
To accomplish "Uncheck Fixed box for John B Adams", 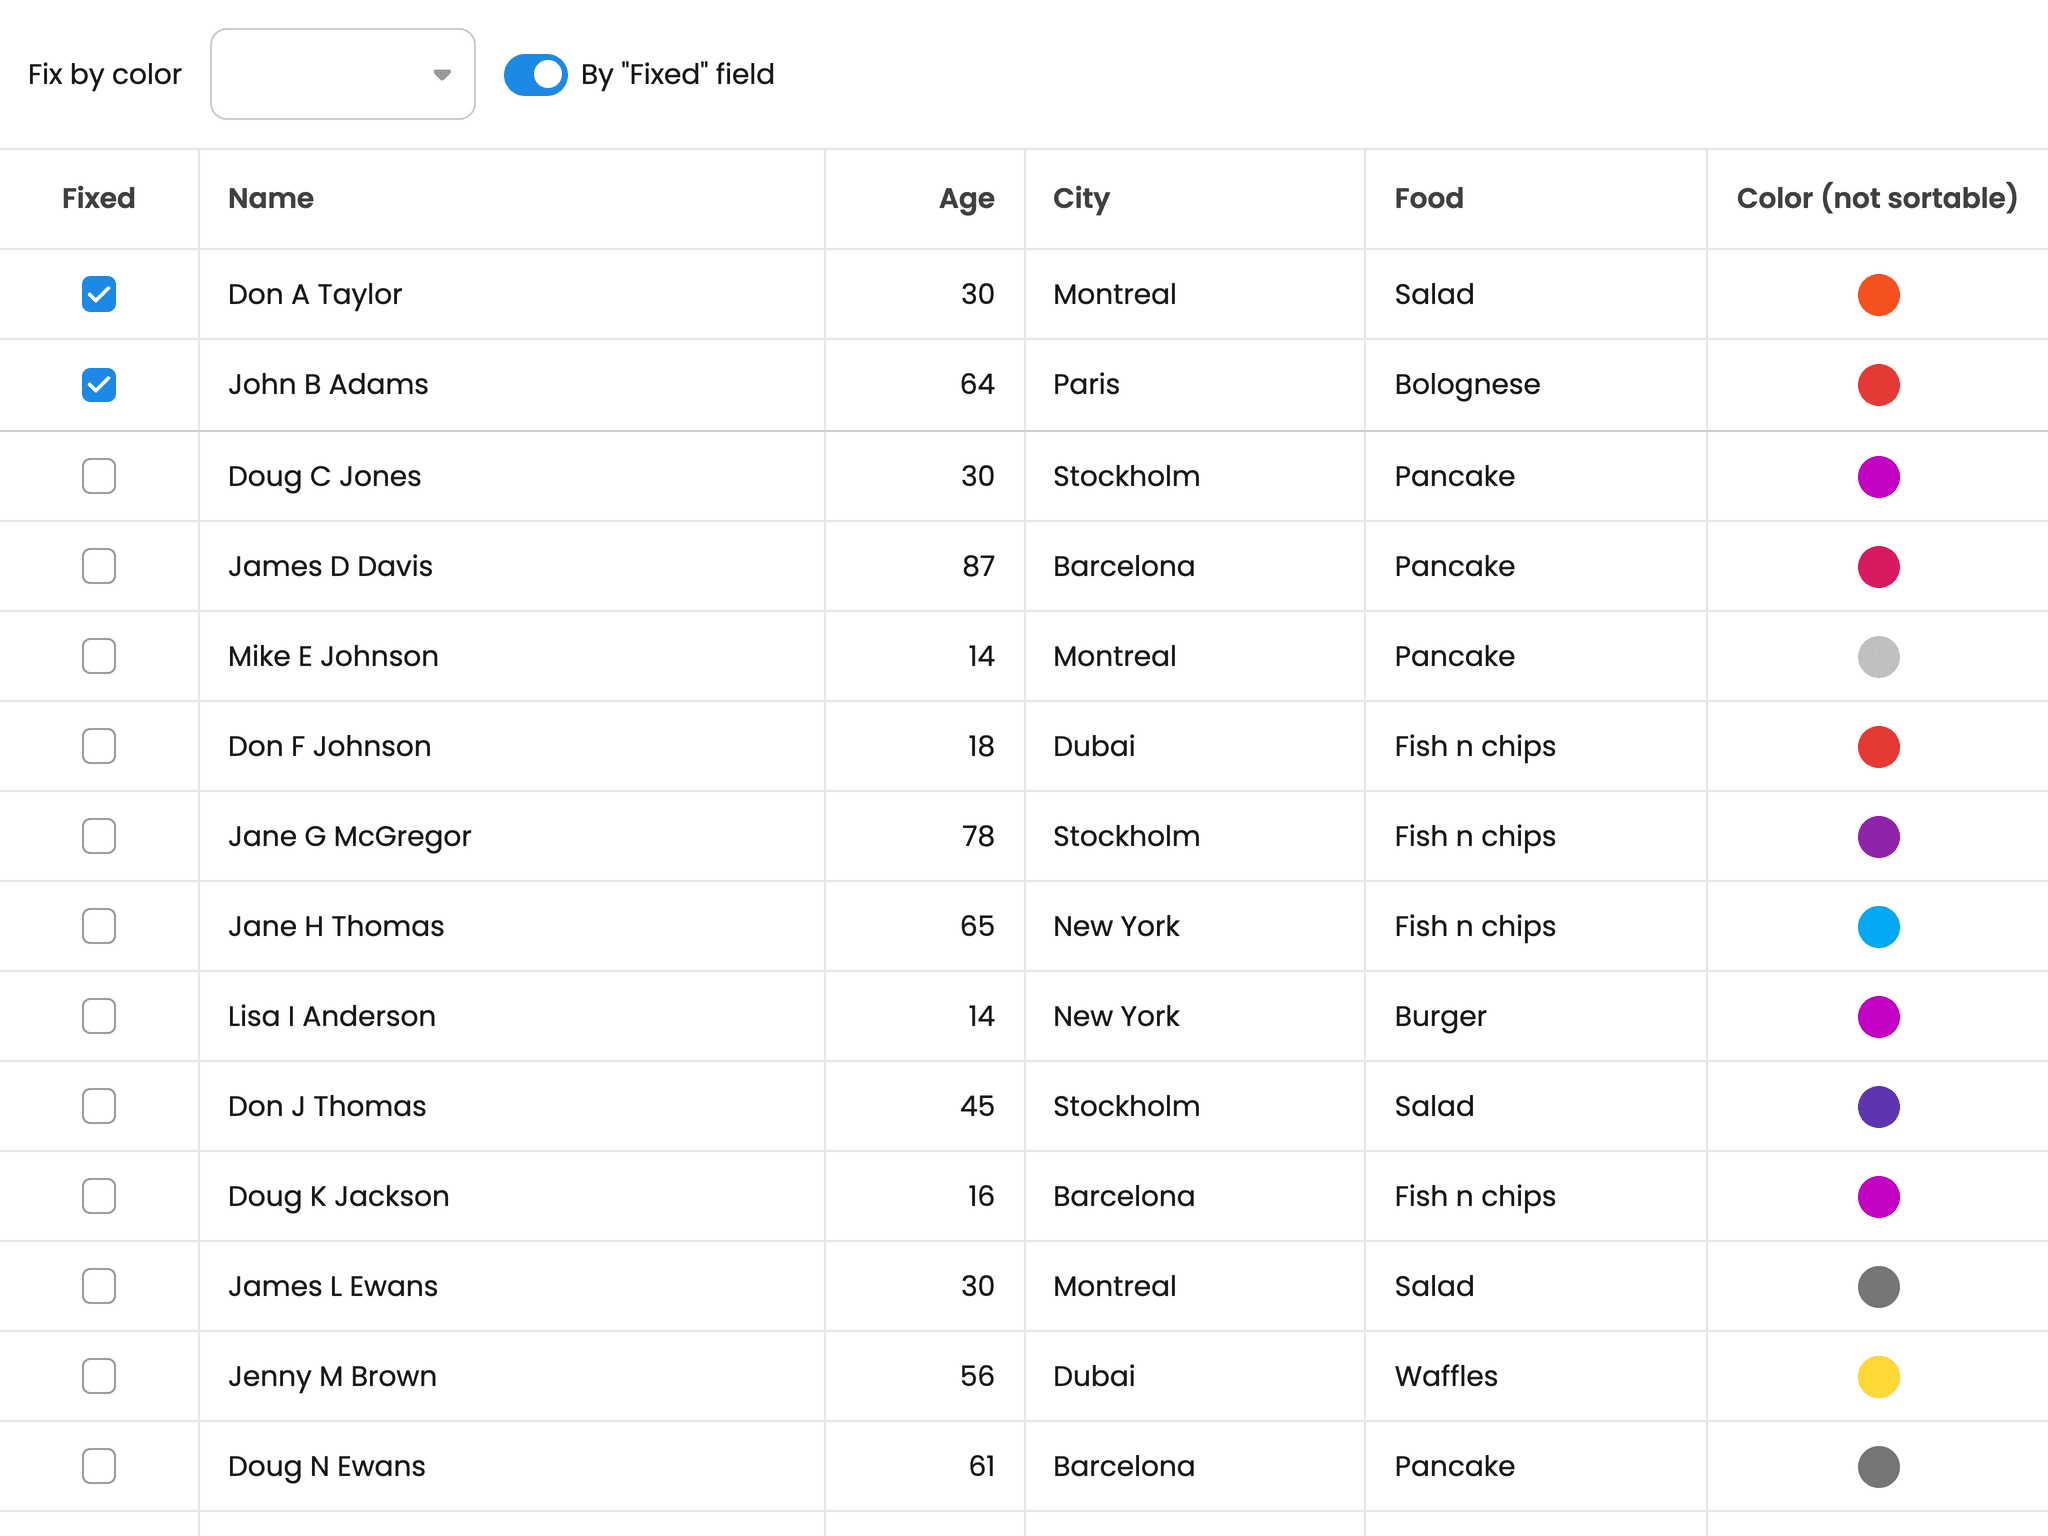I will [x=99, y=384].
